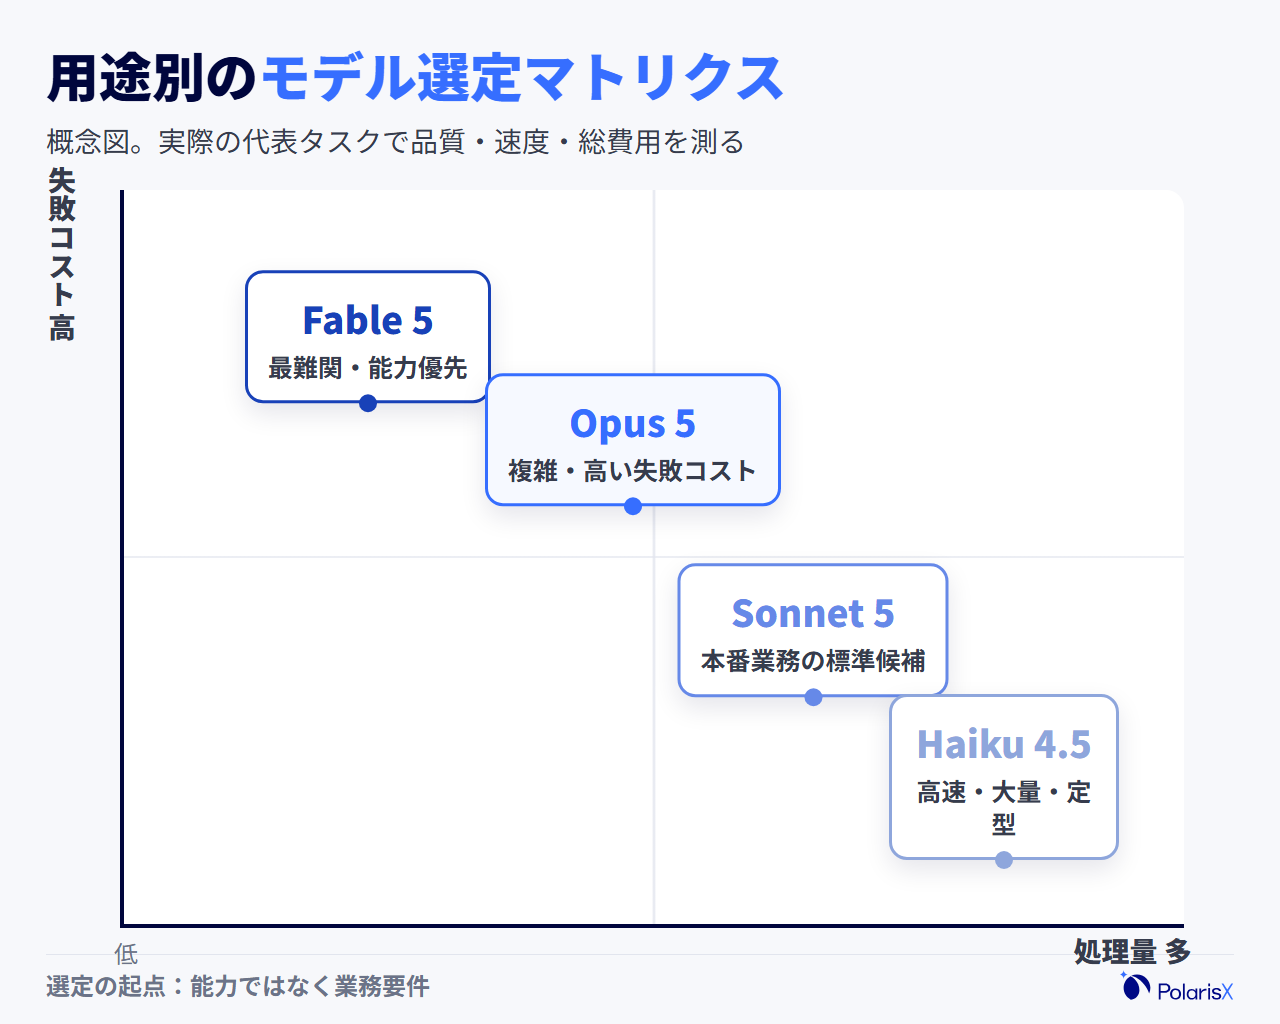Image resolution: width=1280 pixels, height=1024 pixels.
Task: Click footer text 選定の起点：能力ではなく業務要件
Action: (x=238, y=986)
